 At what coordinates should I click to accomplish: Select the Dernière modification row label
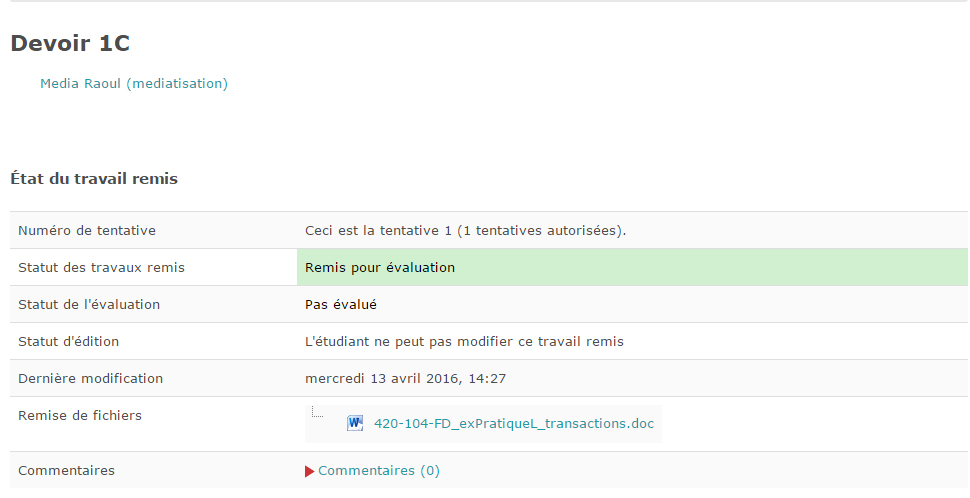90,379
